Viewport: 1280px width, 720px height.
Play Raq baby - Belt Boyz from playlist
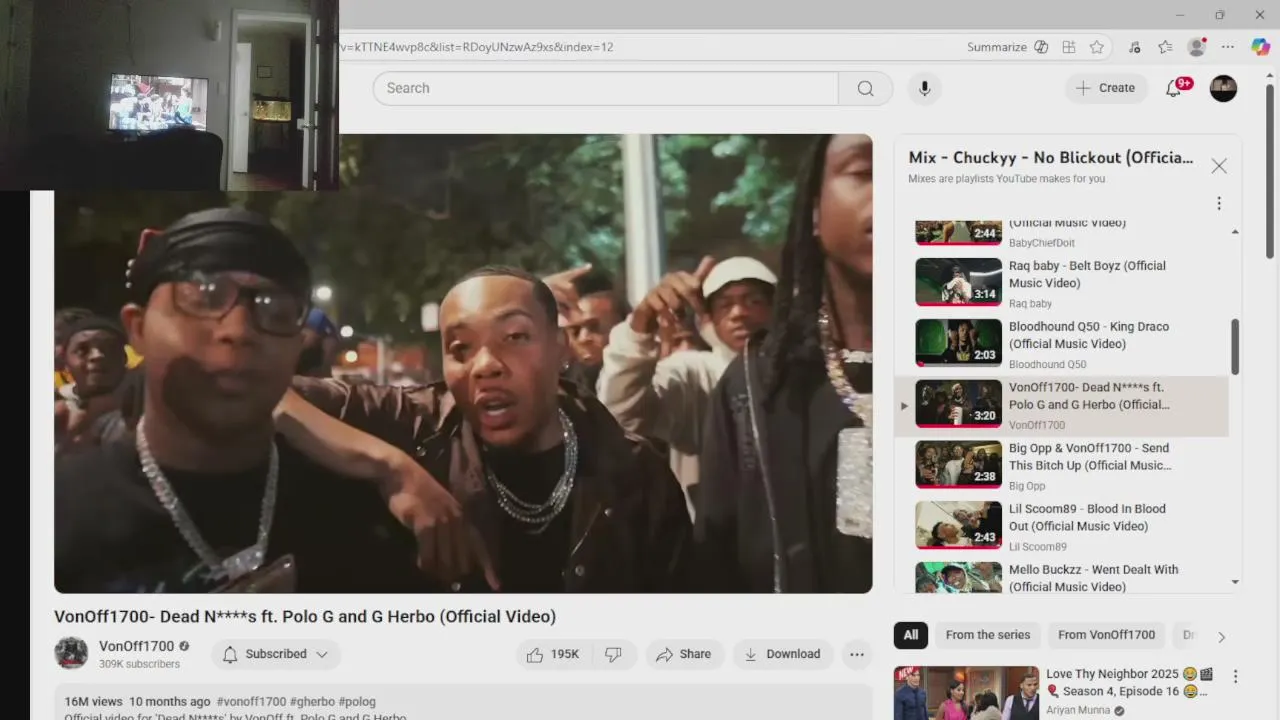coord(1061,283)
